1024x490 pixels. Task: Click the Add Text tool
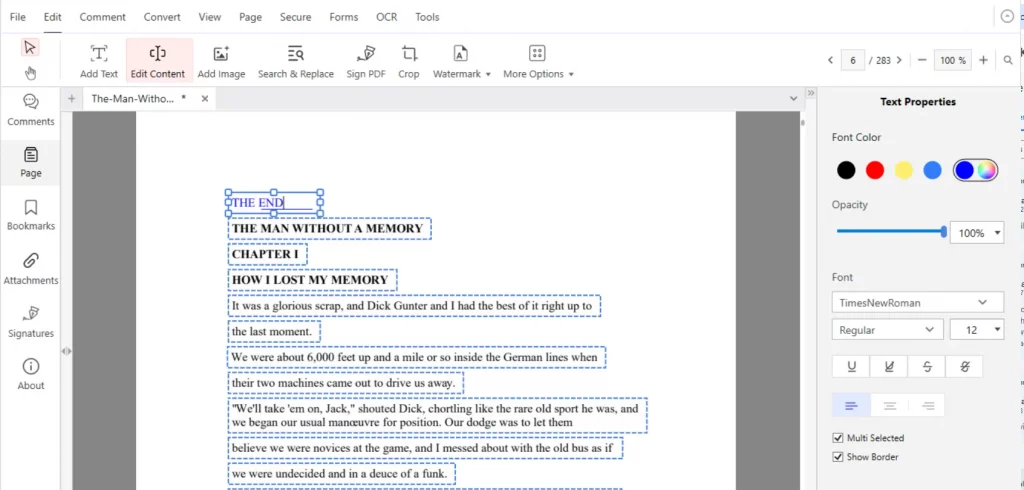tap(99, 61)
